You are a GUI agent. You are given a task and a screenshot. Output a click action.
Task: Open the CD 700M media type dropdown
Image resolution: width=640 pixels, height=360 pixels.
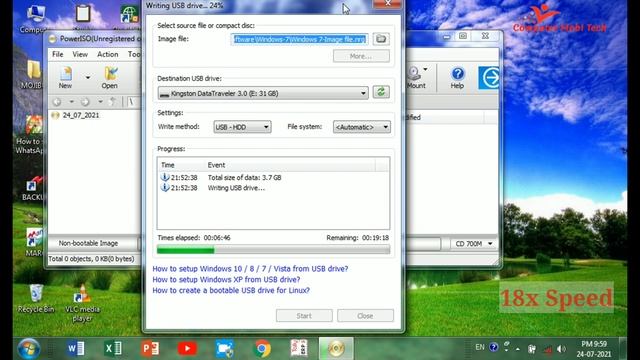click(473, 244)
